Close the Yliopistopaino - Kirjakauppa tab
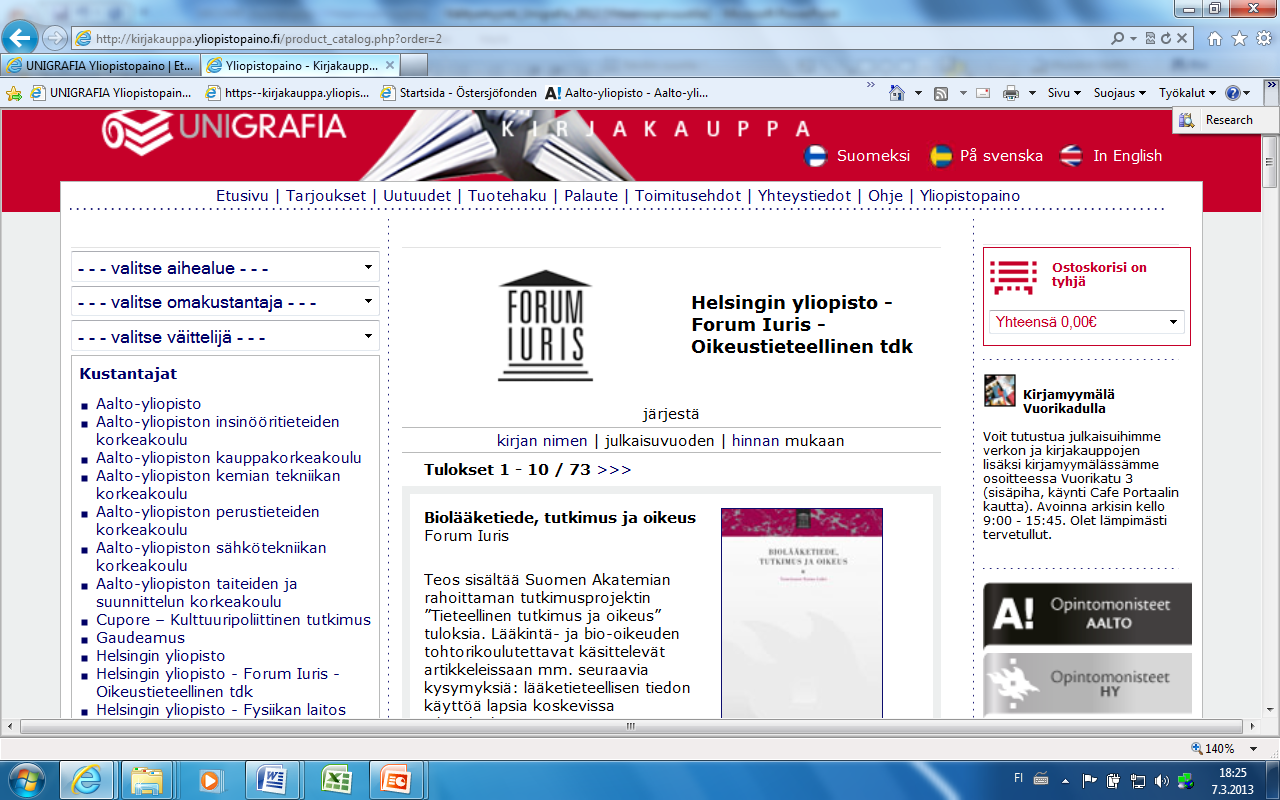Screen dimensions: 1280x800 [390, 66]
